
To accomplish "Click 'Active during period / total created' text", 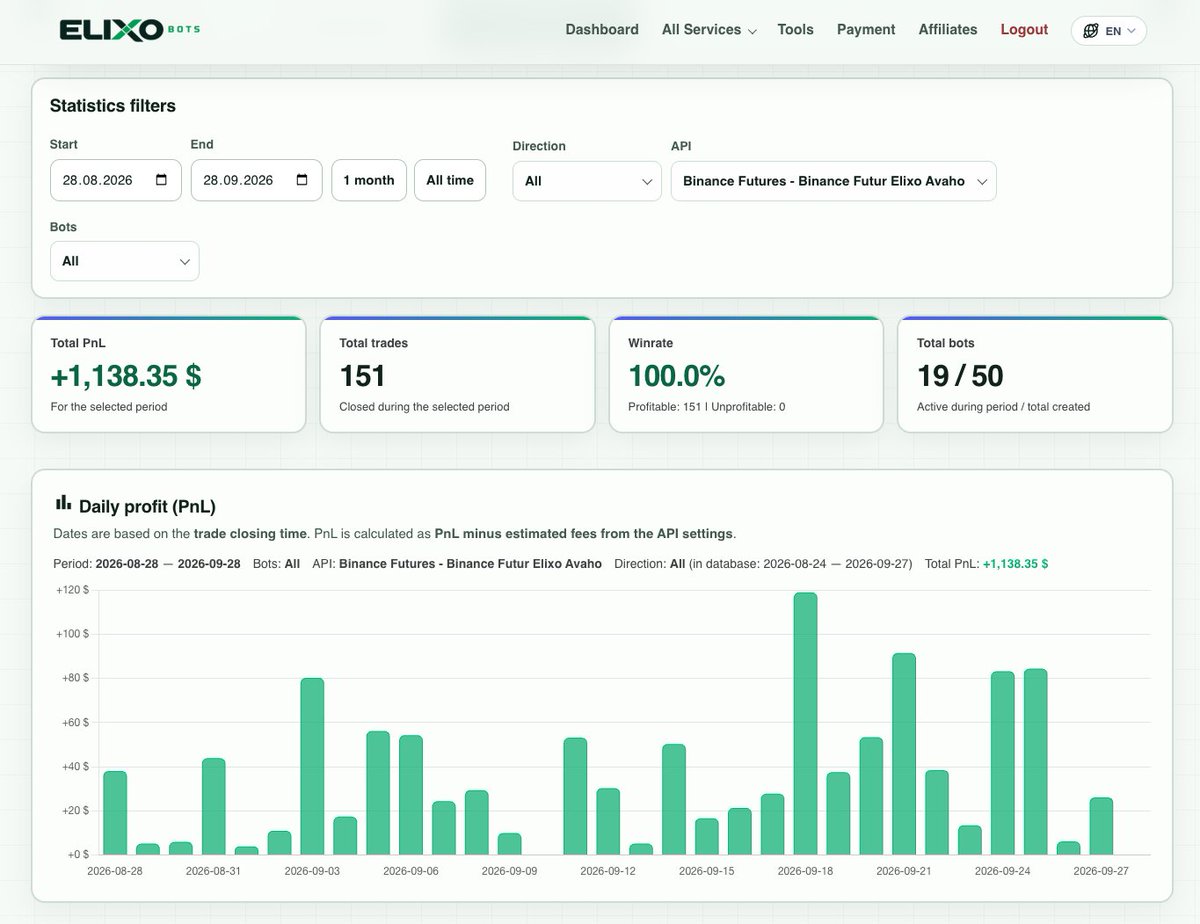I will click(x=1004, y=407).
